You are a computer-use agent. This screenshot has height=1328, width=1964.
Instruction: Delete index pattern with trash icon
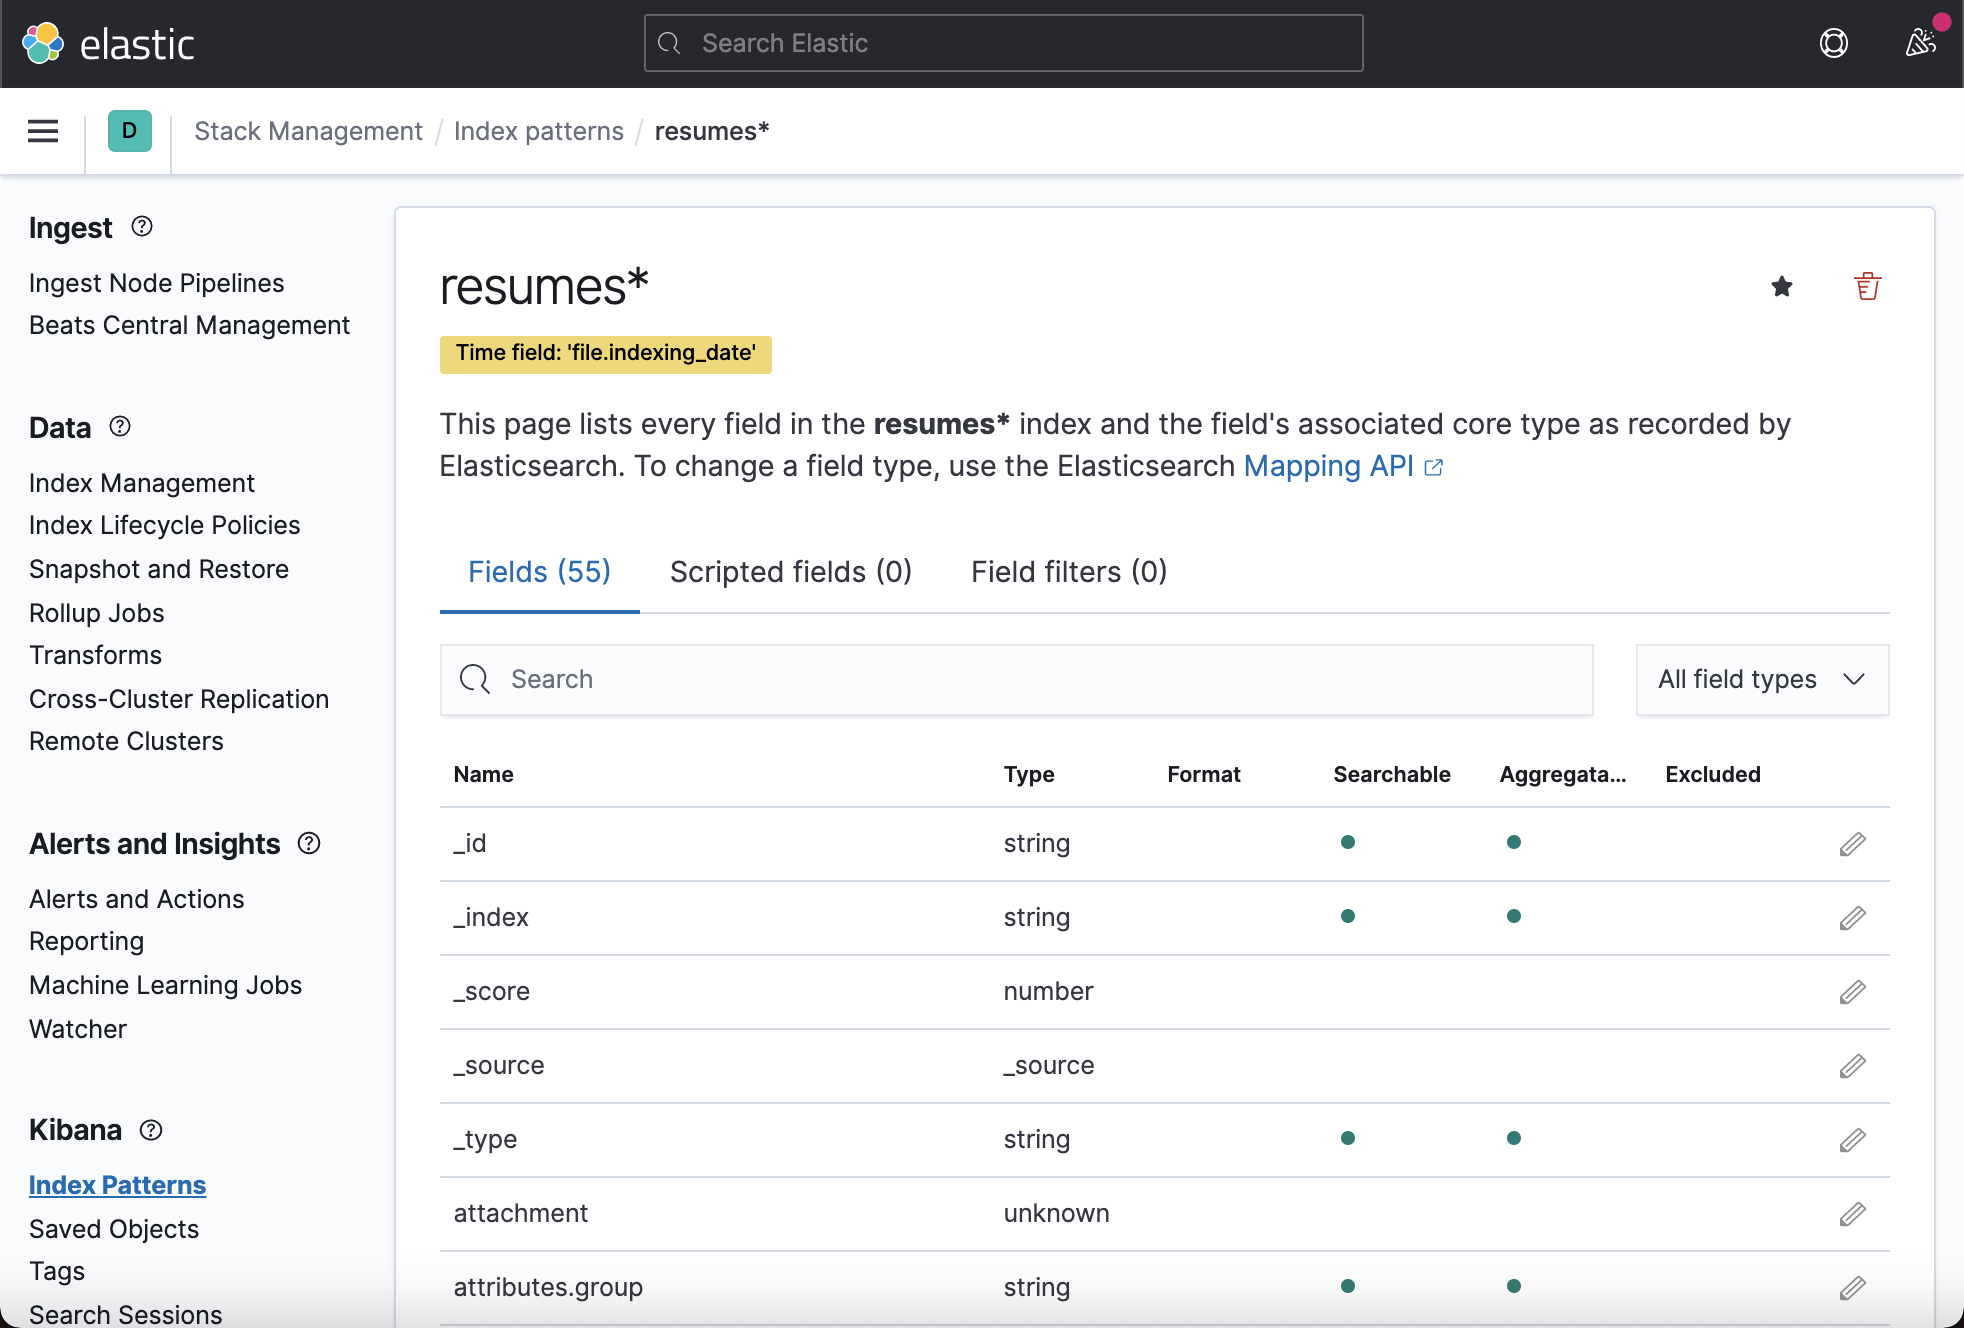point(1867,287)
